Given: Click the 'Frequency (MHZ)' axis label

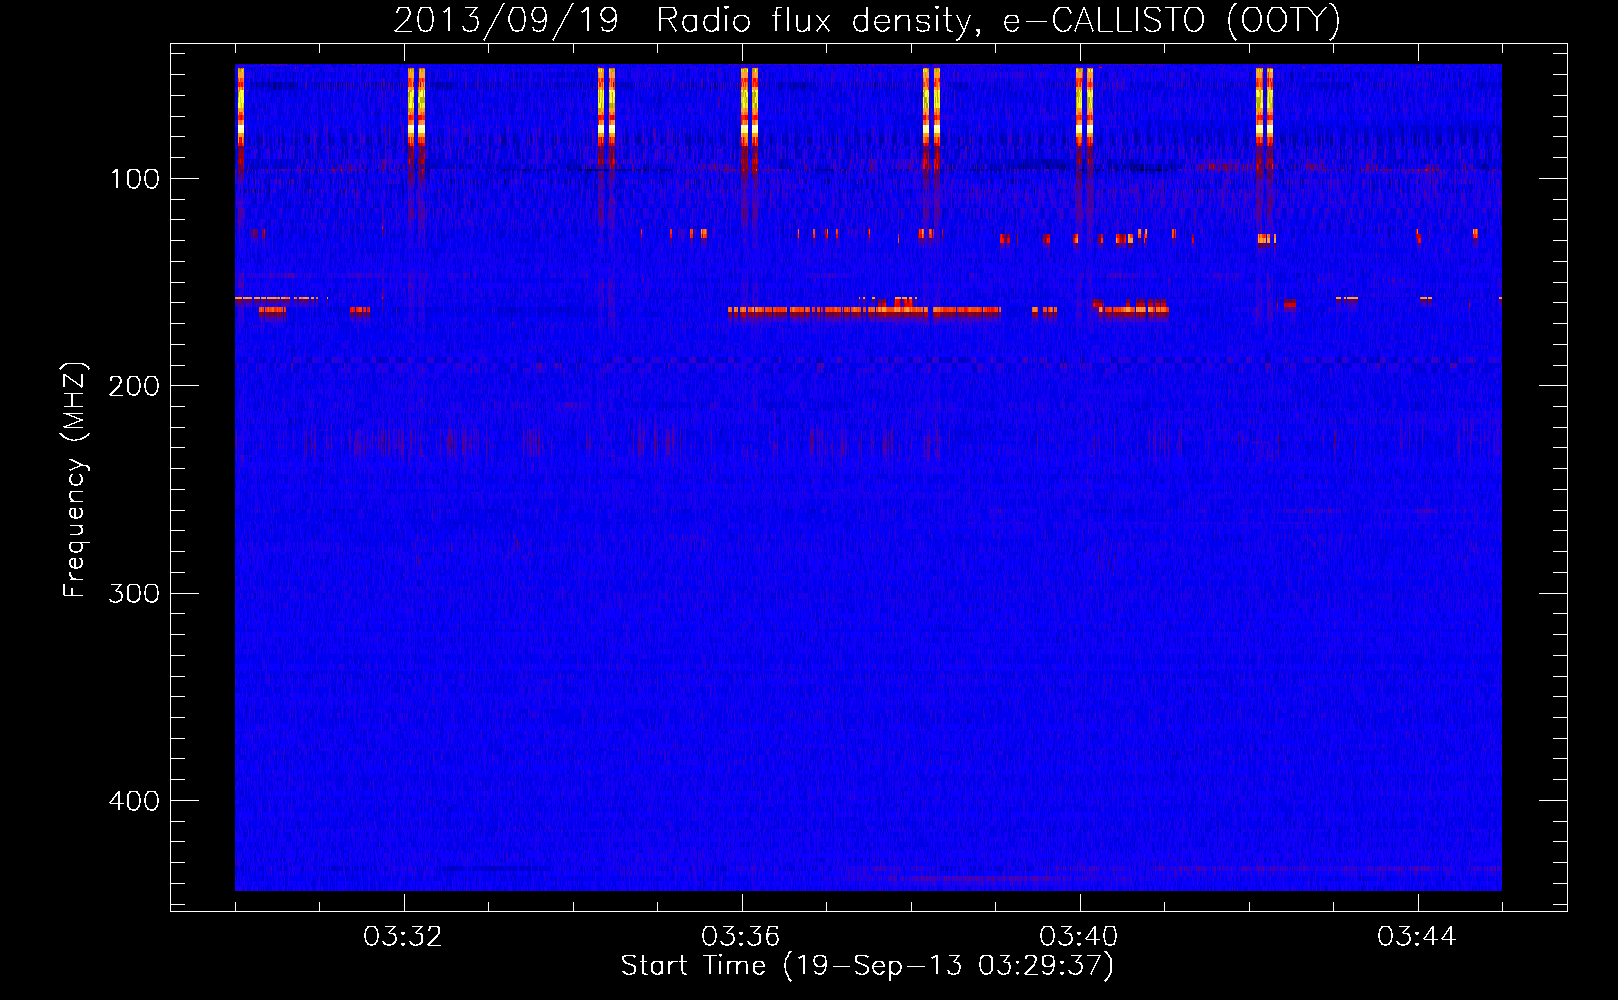Looking at the screenshot, I should click(x=75, y=480).
